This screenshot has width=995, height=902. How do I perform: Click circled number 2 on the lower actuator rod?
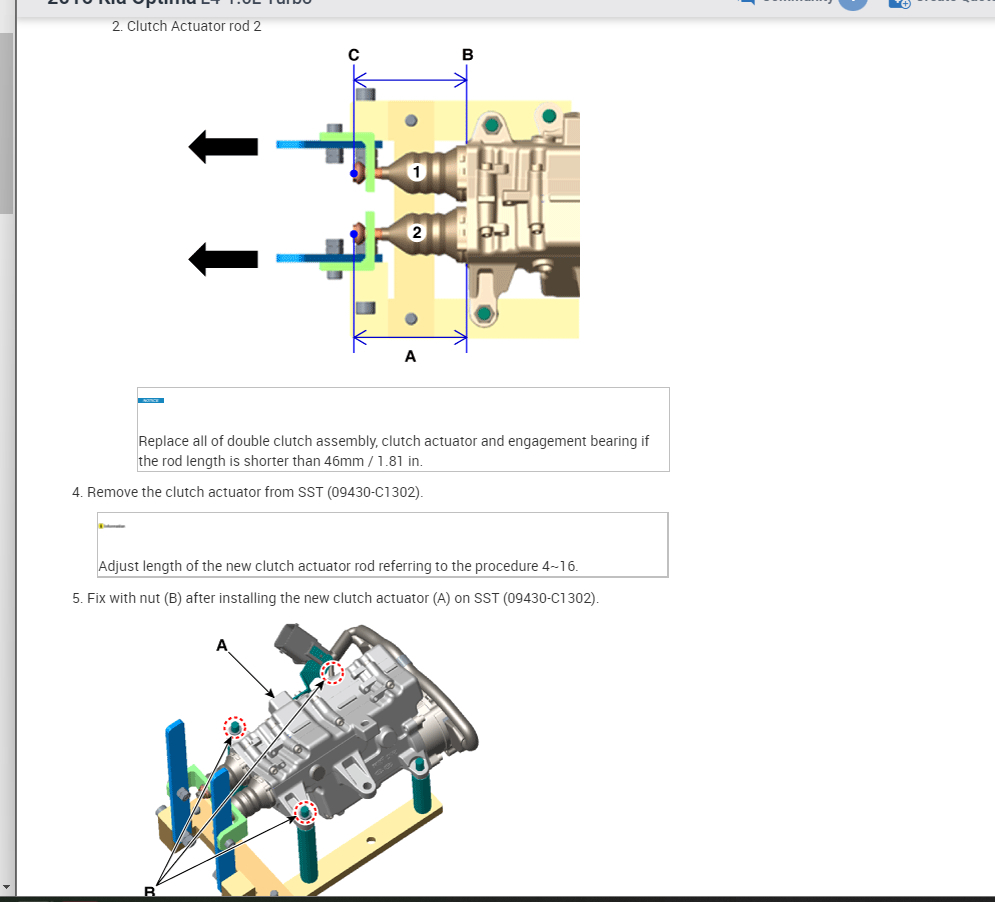coord(416,232)
